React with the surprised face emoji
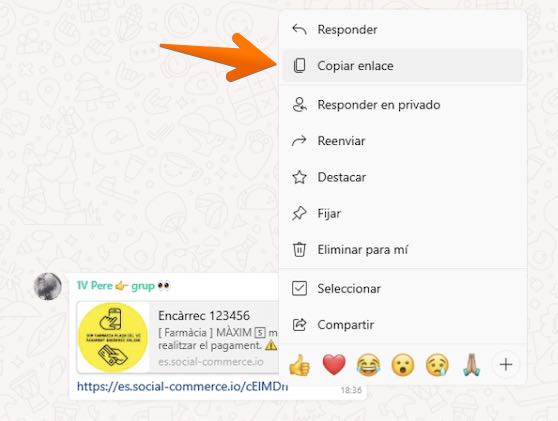This screenshot has width=558, height=421. 403,365
